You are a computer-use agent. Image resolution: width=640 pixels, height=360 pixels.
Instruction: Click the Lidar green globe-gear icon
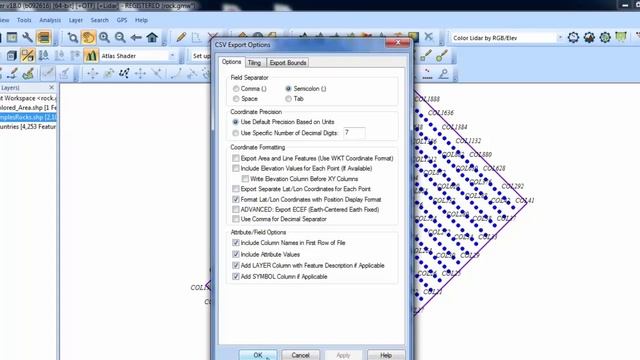point(605,38)
